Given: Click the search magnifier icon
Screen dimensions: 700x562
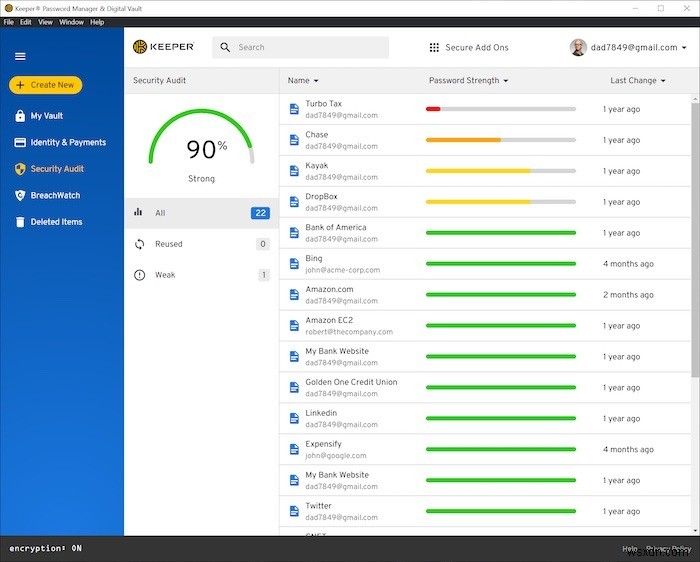Looking at the screenshot, I should [x=225, y=47].
